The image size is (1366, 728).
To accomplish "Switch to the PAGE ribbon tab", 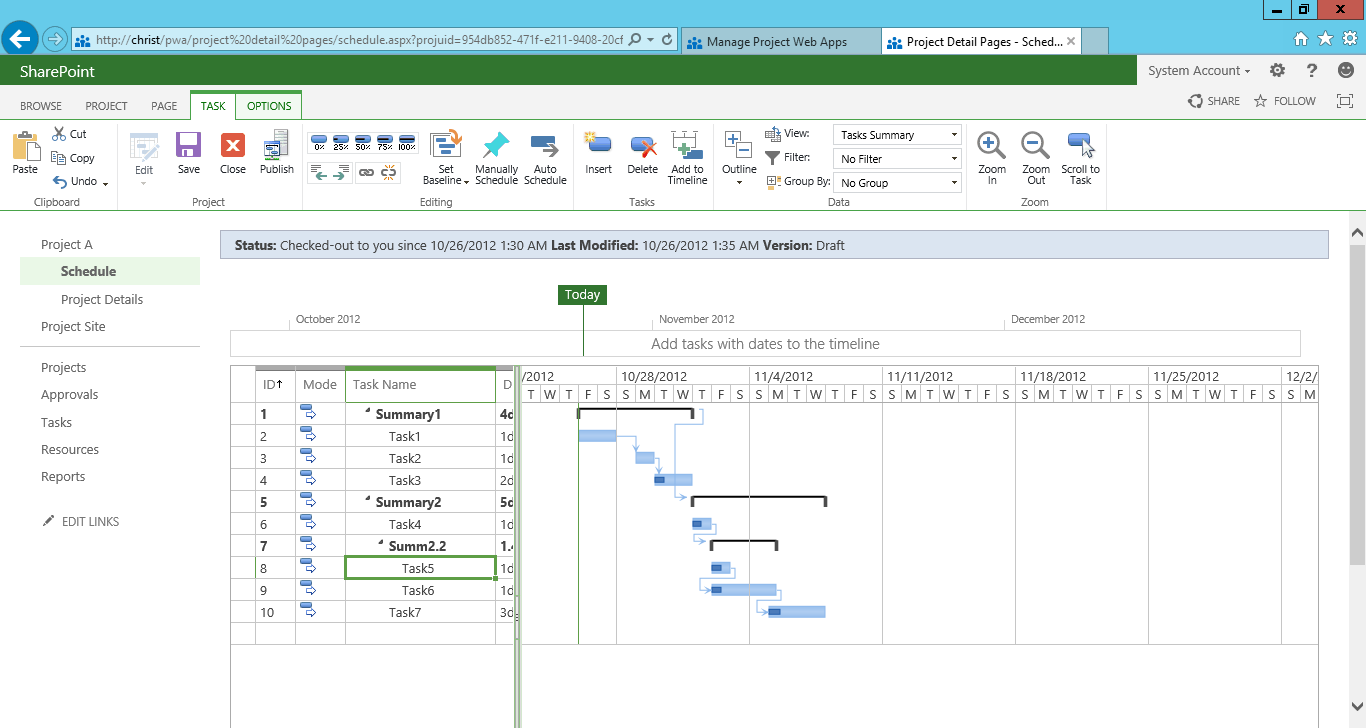I will (x=164, y=106).
